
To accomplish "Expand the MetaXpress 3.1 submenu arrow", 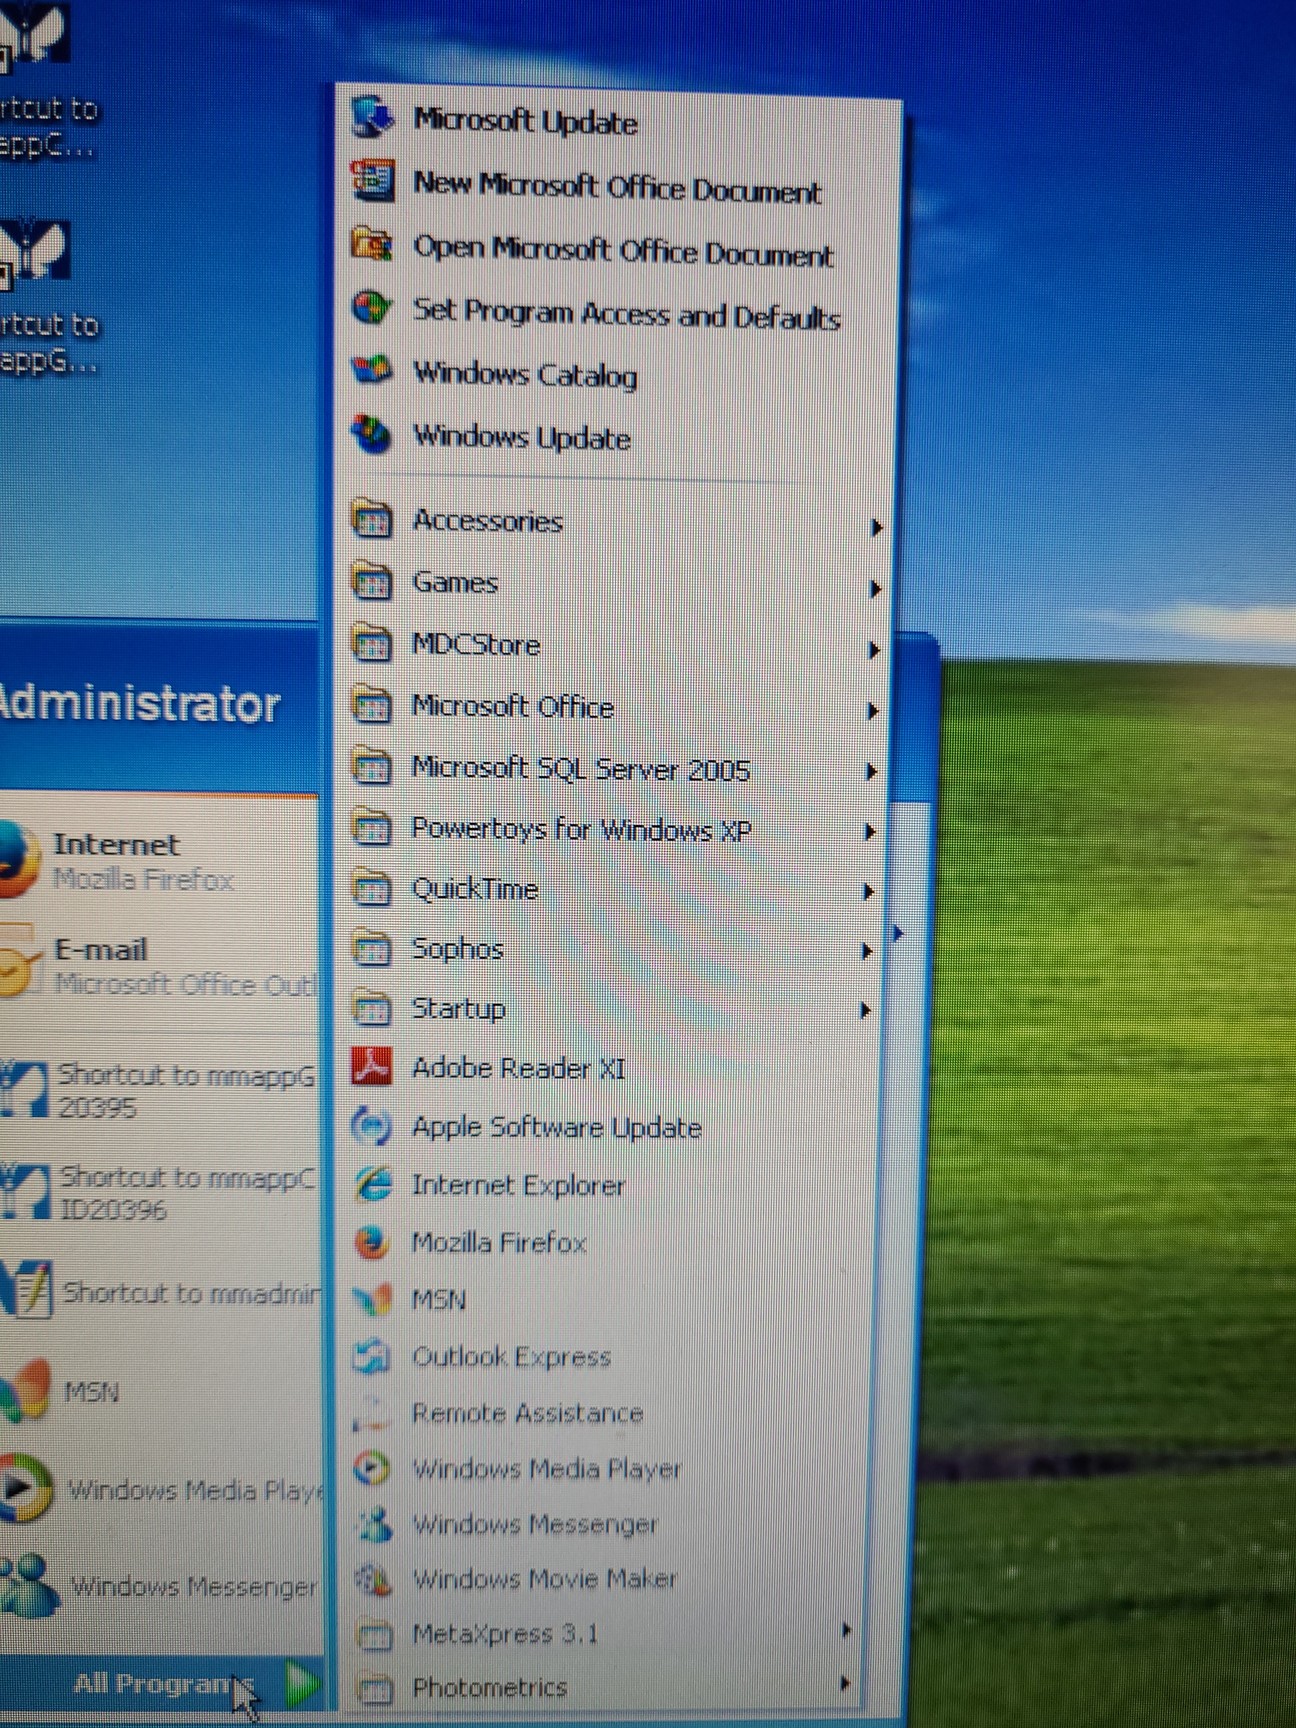I will [x=846, y=1631].
